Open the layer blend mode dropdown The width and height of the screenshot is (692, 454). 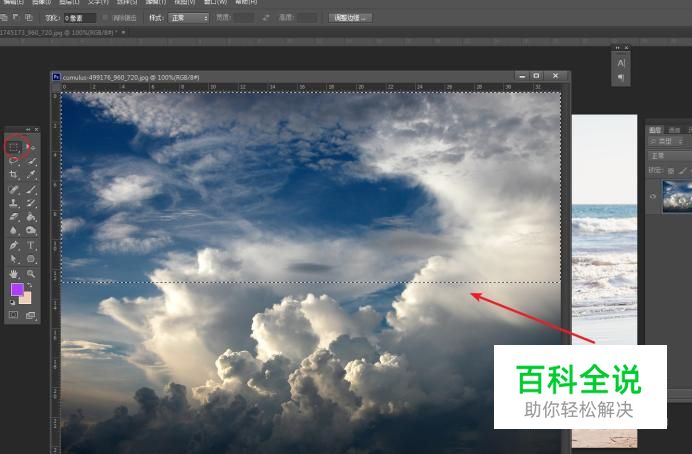pyautogui.click(x=670, y=156)
